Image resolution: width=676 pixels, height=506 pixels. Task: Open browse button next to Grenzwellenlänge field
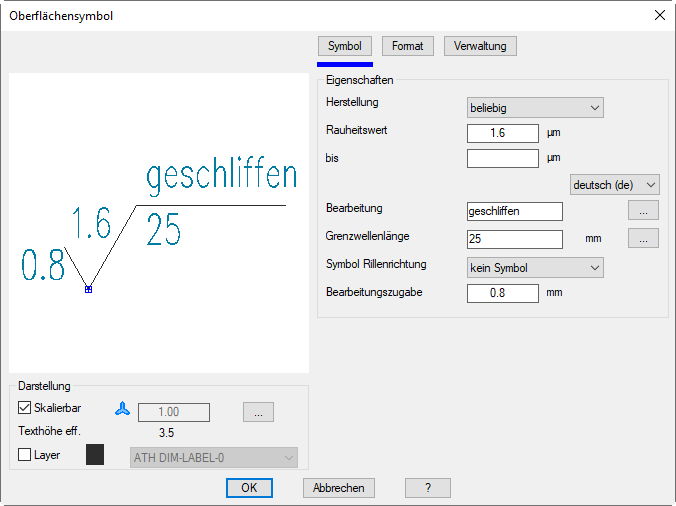(643, 238)
